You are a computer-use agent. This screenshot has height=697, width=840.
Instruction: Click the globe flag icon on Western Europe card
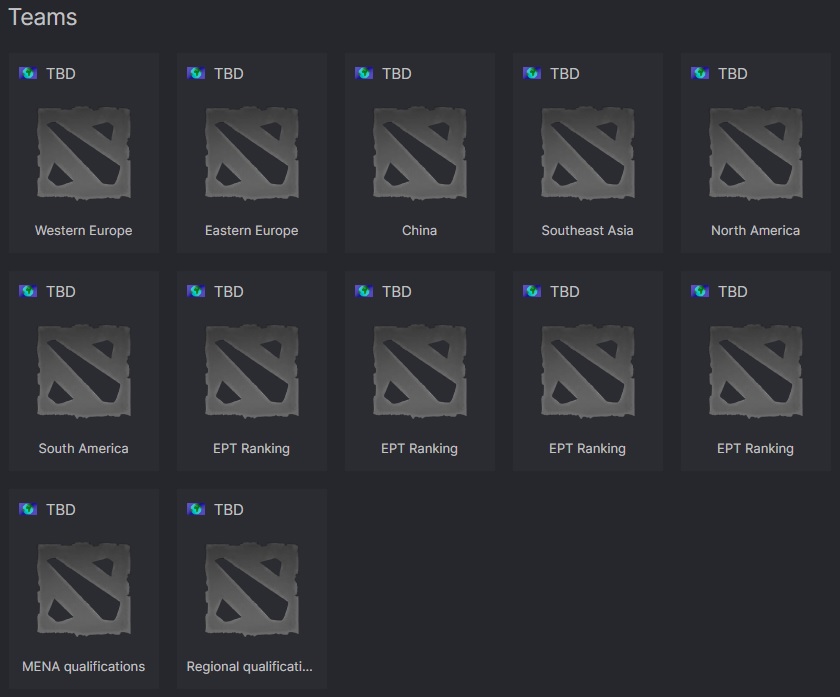pyautogui.click(x=28, y=73)
